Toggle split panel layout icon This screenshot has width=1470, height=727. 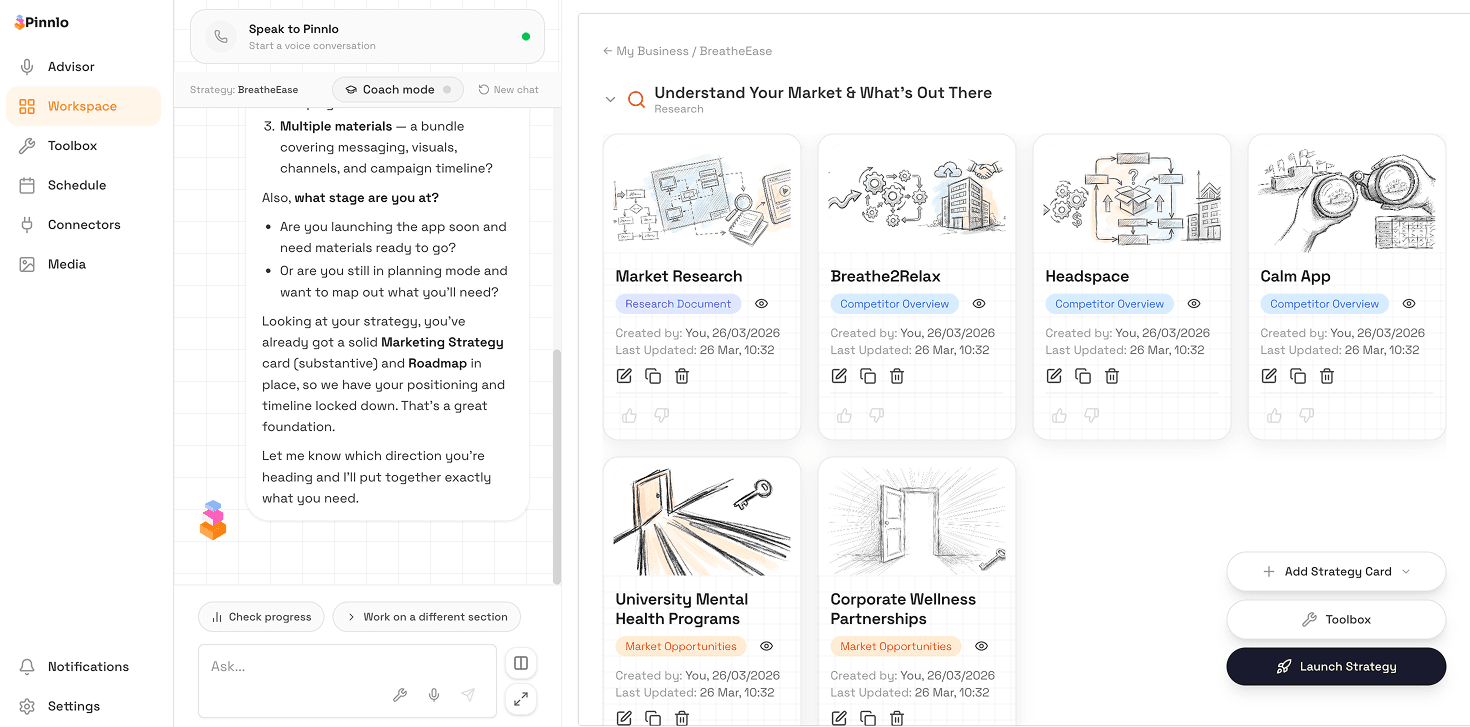pyautogui.click(x=521, y=663)
